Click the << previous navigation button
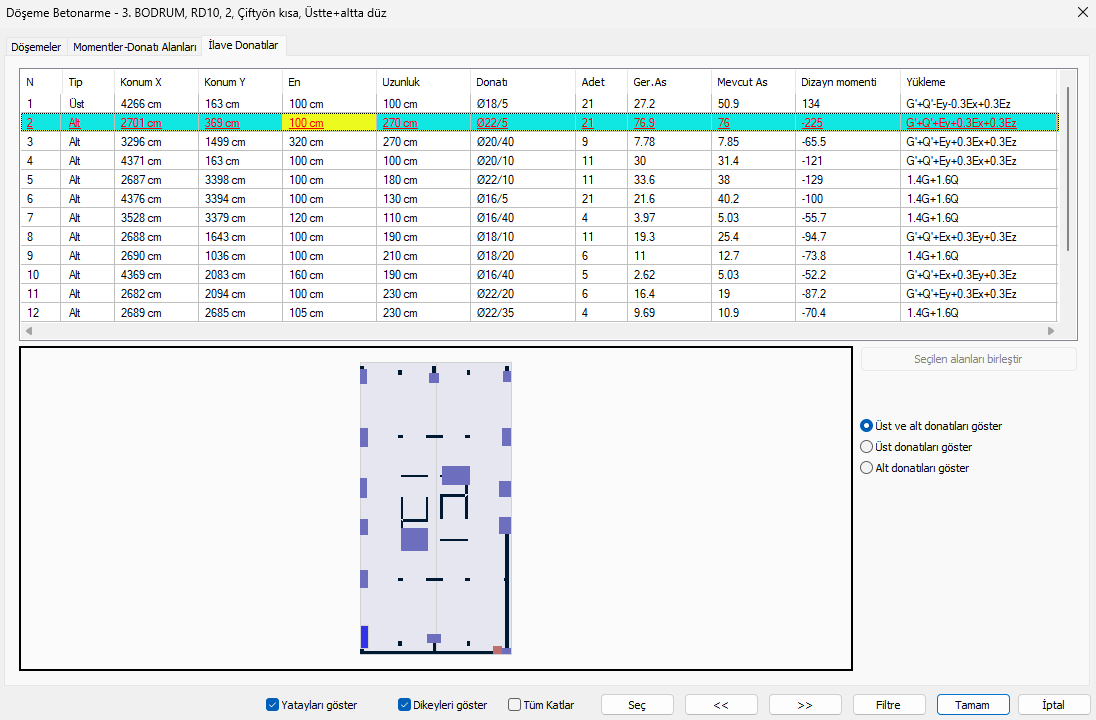The height and width of the screenshot is (720, 1096). coord(721,705)
